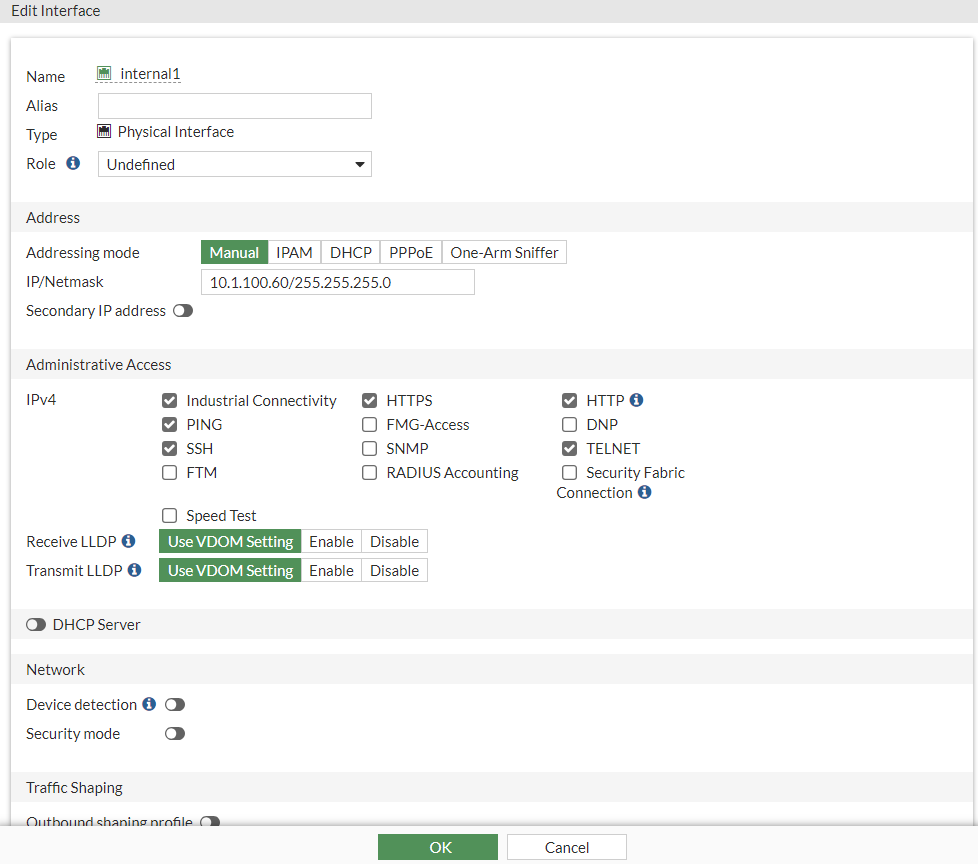Click the Device detection info icon
The image size is (978, 864).
tap(148, 703)
